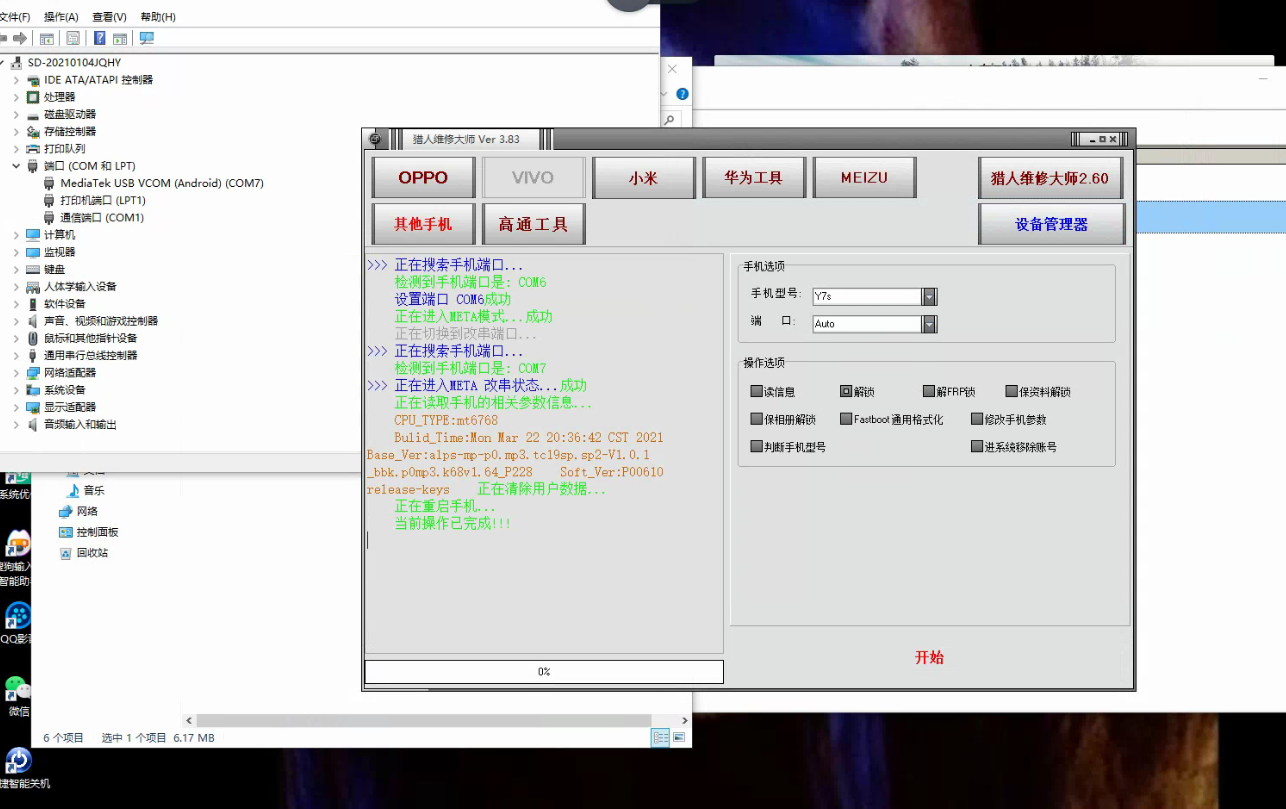Viewport: 1286px width, 809px height.
Task: Collapse the 端口 (COM 和 LPT) node
Action: (16, 166)
